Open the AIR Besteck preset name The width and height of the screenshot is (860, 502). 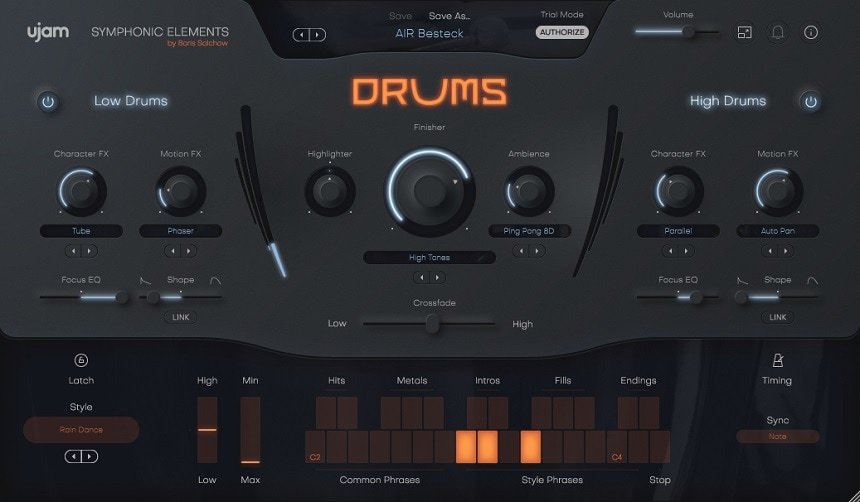[x=429, y=33]
